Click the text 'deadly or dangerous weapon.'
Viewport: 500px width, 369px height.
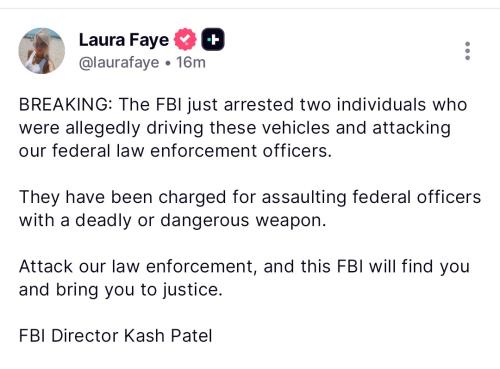tap(200, 221)
